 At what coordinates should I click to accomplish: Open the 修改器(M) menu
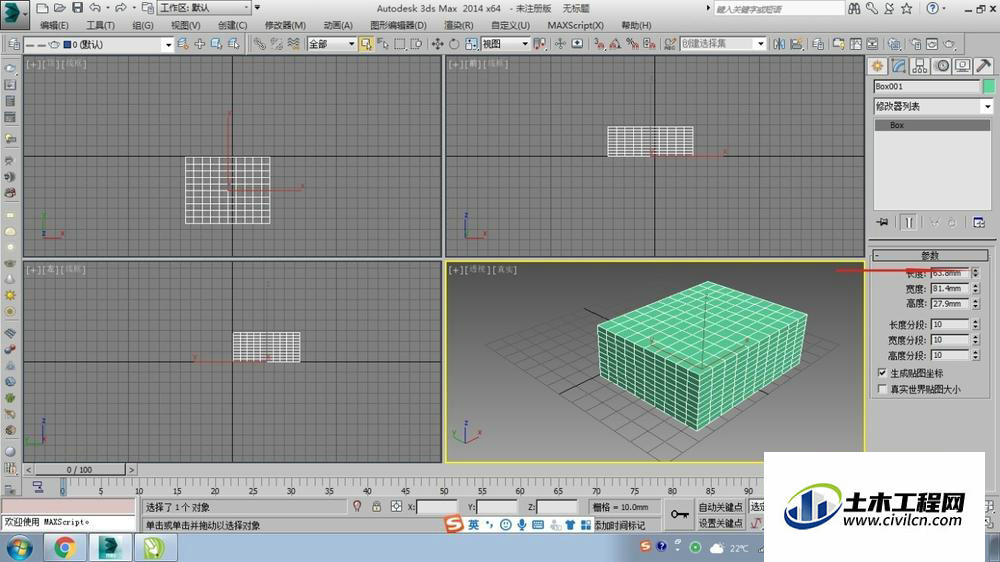click(285, 26)
